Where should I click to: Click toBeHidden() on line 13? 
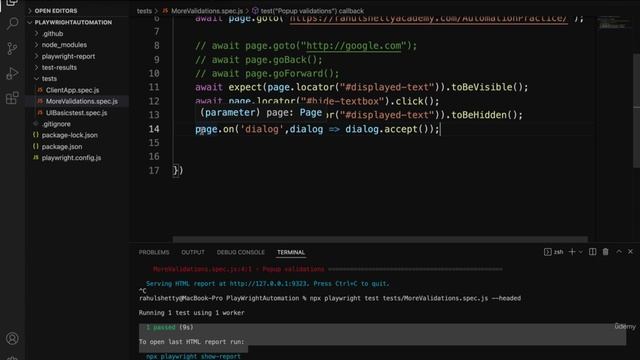pyautogui.click(x=484, y=115)
